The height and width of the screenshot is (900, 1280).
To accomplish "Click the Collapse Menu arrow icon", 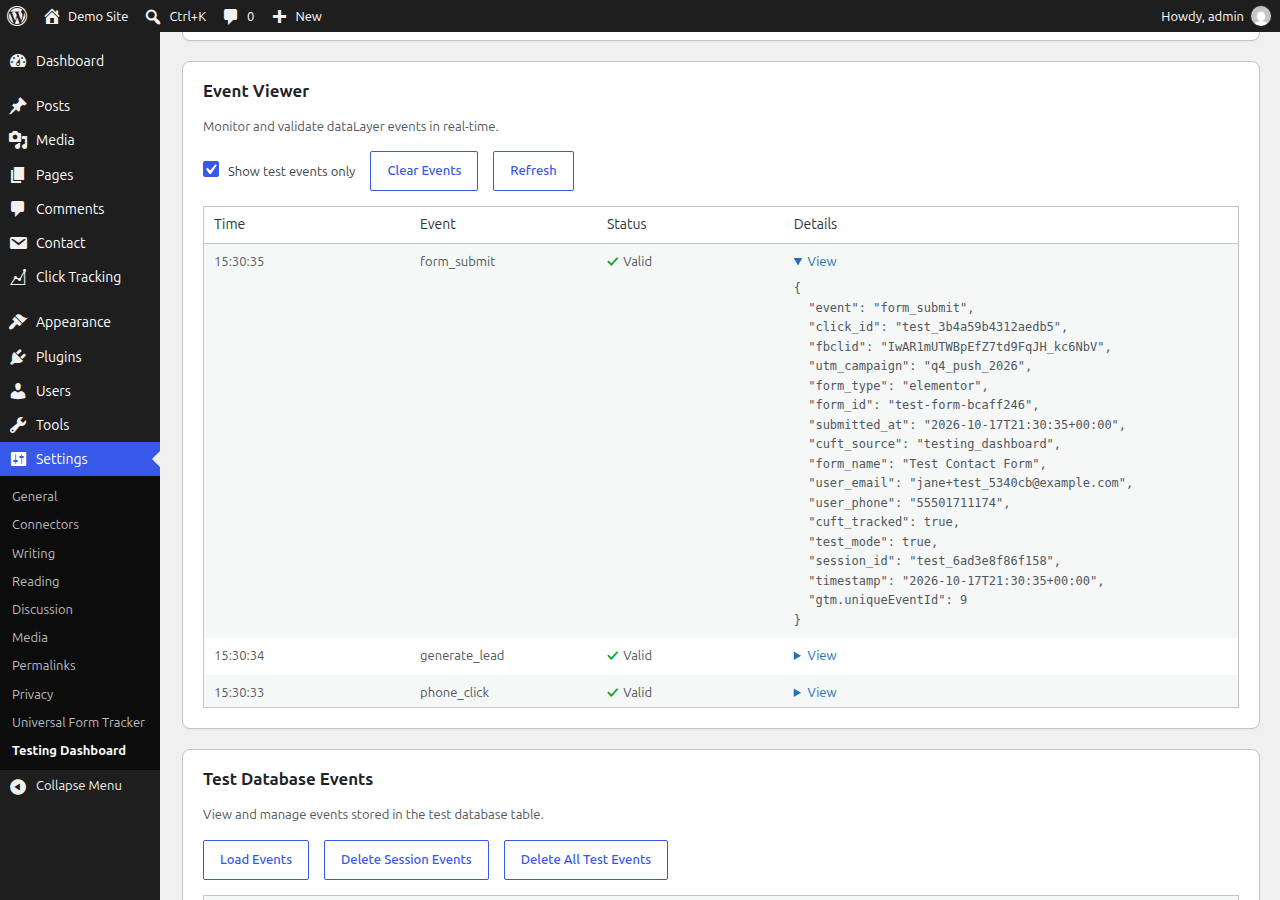I will click(18, 786).
